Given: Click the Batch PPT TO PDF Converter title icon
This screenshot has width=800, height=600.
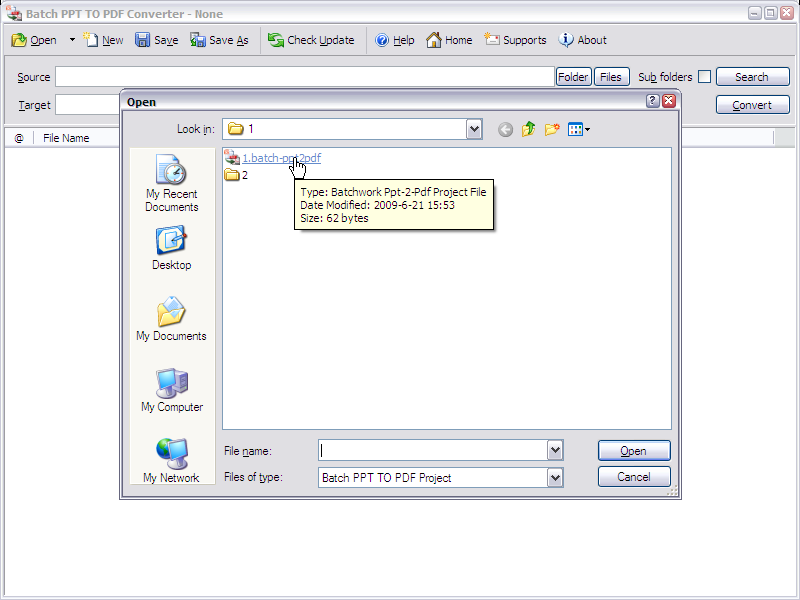Looking at the screenshot, I should pyautogui.click(x=14, y=14).
